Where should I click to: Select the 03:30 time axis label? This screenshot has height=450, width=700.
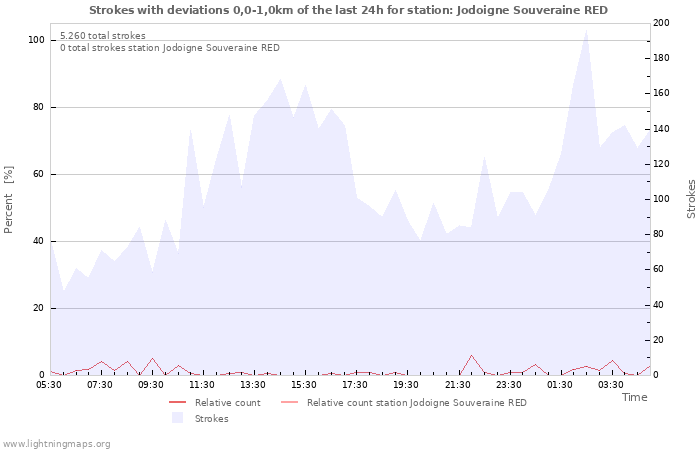click(x=610, y=385)
